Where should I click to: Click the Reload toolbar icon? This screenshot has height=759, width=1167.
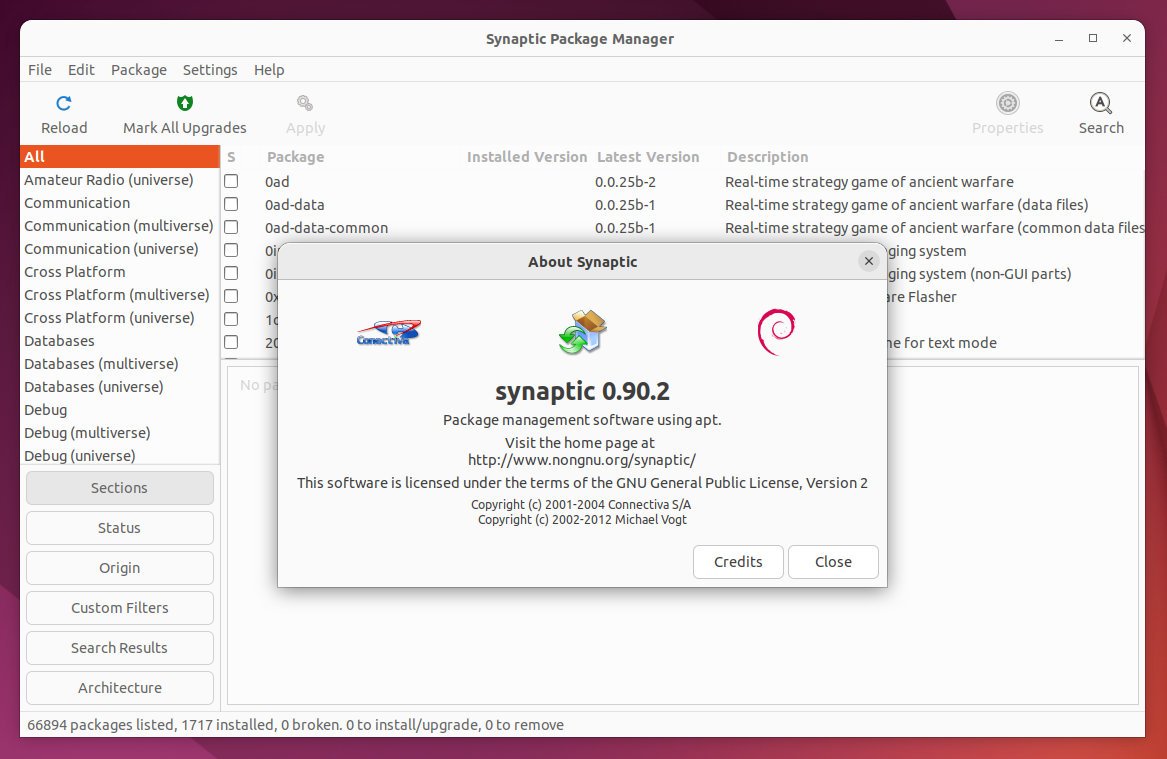[63, 103]
